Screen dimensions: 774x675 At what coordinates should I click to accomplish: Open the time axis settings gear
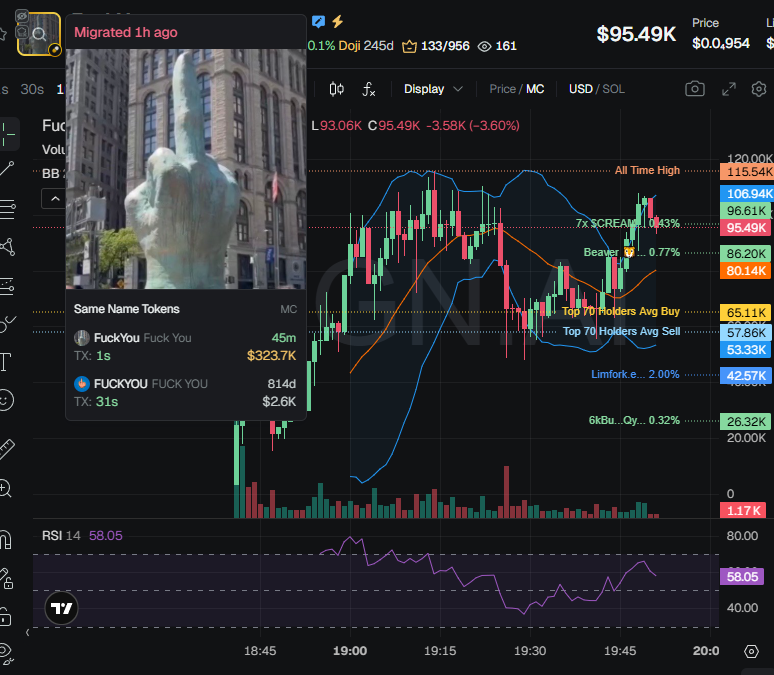[751, 651]
